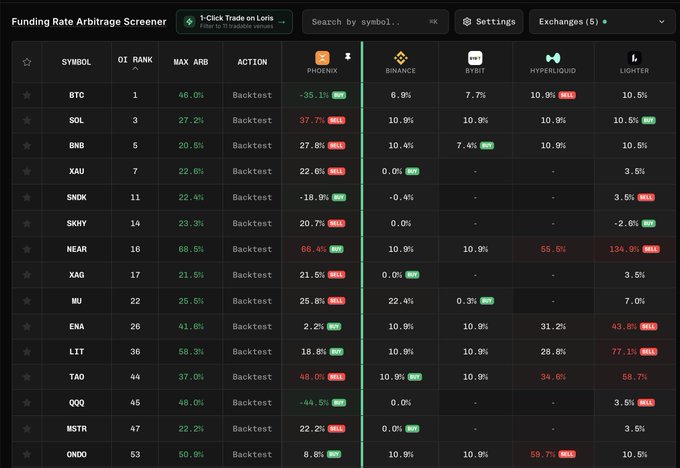The image size is (680, 468).
Task: Click the Funding Rate Arbitrage Screener title
Action: click(89, 22)
